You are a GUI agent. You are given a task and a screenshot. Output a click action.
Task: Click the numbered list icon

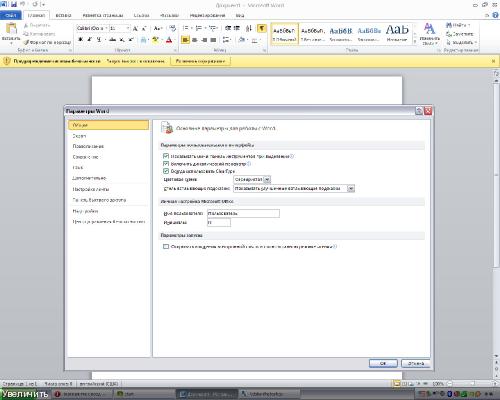click(199, 28)
